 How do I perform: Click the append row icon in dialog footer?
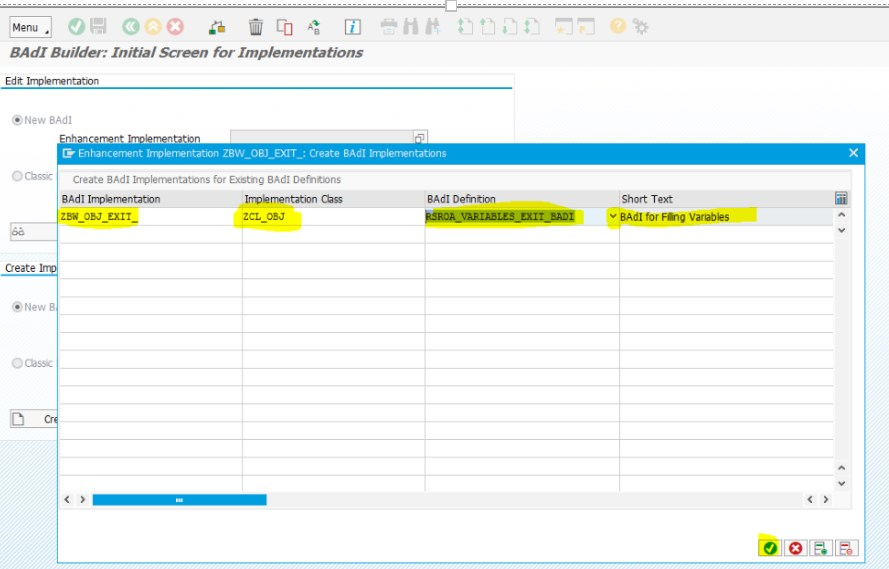click(820, 547)
